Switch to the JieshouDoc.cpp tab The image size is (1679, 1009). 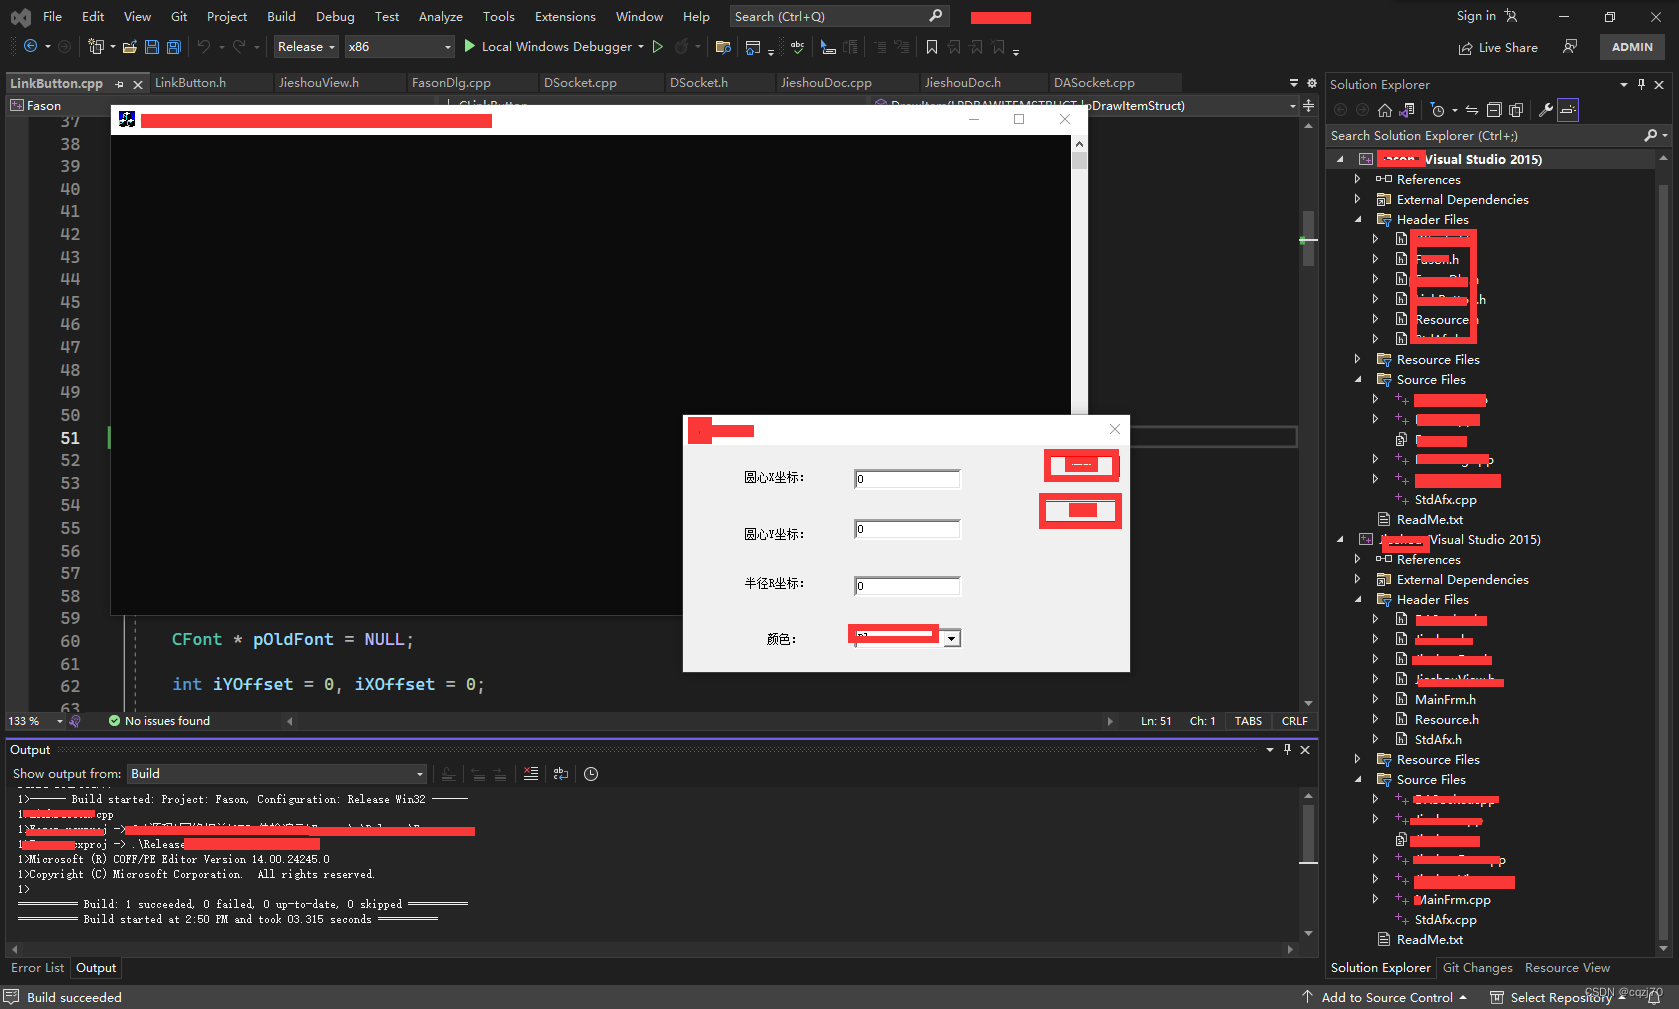(x=826, y=83)
